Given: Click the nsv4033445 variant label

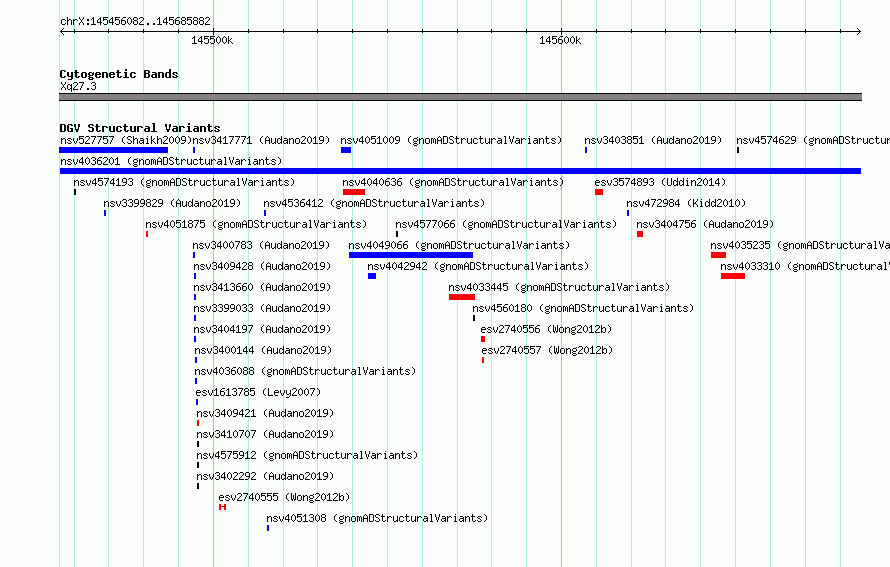Looking at the screenshot, I should click(x=559, y=287).
